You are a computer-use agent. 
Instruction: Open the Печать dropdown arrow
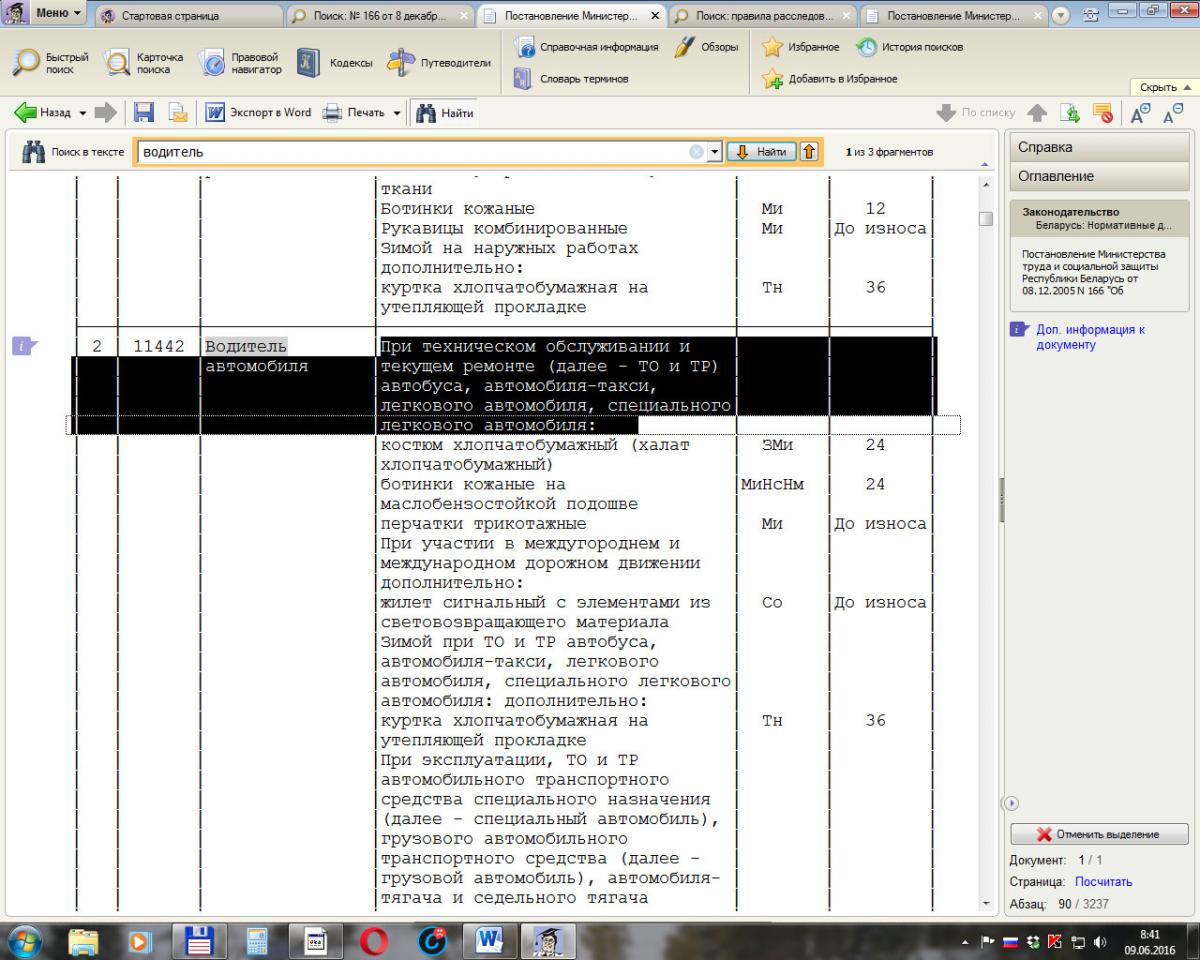397,113
